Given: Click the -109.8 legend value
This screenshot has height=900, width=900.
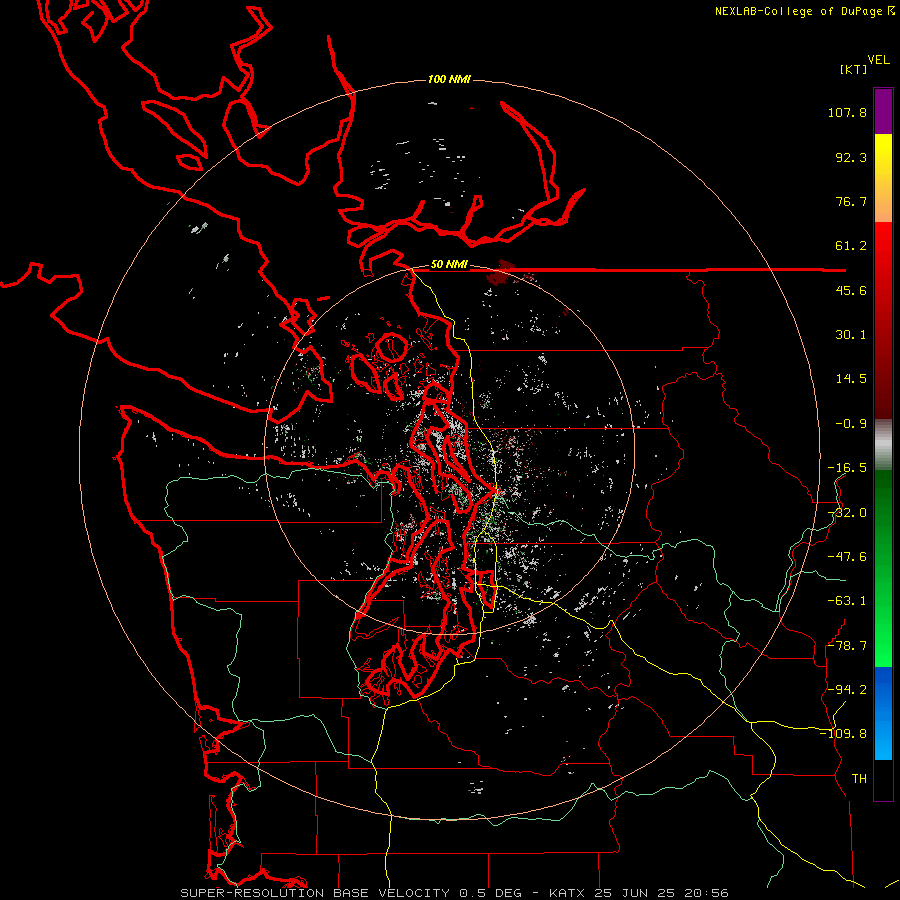Looking at the screenshot, I should 843,734.
